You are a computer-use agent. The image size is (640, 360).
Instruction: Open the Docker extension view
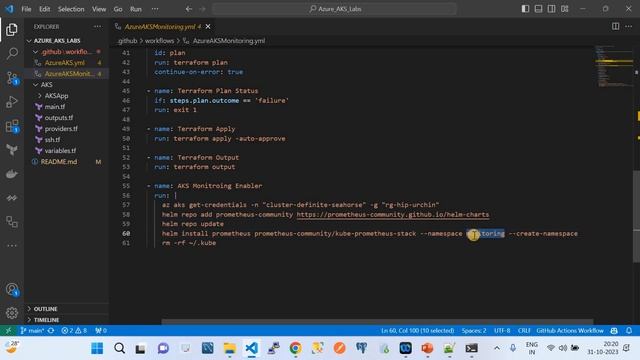point(12,174)
